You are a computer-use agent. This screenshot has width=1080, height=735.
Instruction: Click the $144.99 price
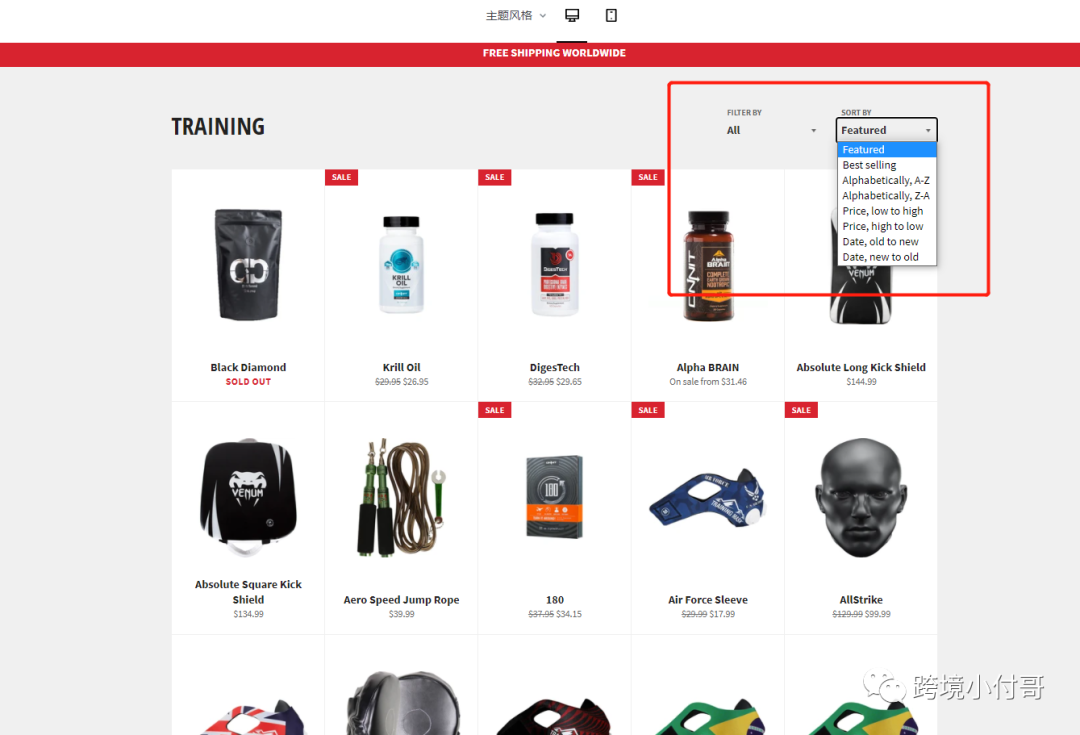tap(861, 382)
